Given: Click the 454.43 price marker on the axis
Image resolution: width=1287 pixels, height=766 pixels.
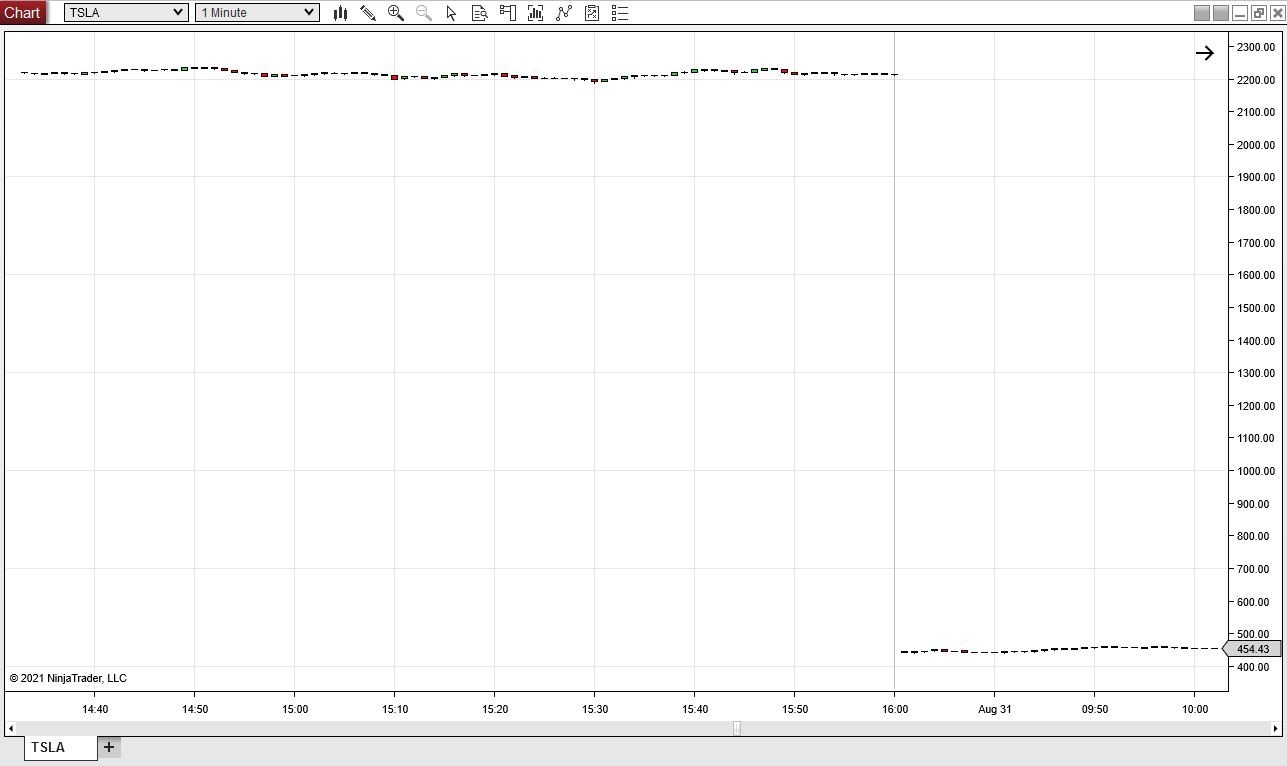Looking at the screenshot, I should pyautogui.click(x=1251, y=649).
